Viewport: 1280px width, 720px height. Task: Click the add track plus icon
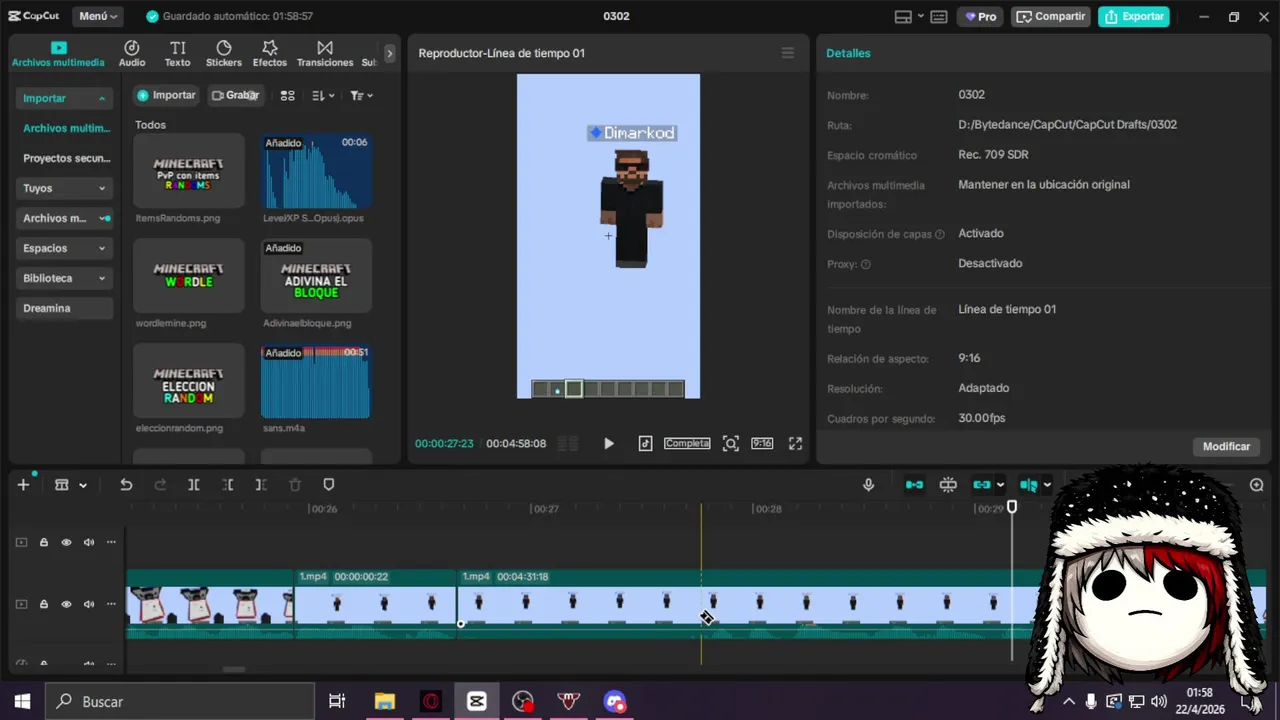pyautogui.click(x=23, y=485)
